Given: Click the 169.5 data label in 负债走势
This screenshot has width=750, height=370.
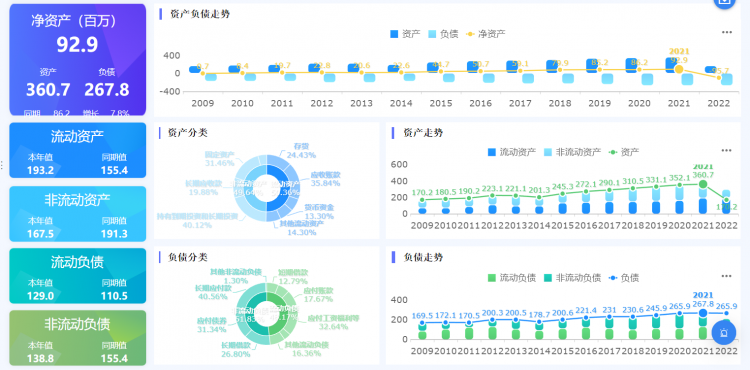Looking at the screenshot, I should point(422,316).
